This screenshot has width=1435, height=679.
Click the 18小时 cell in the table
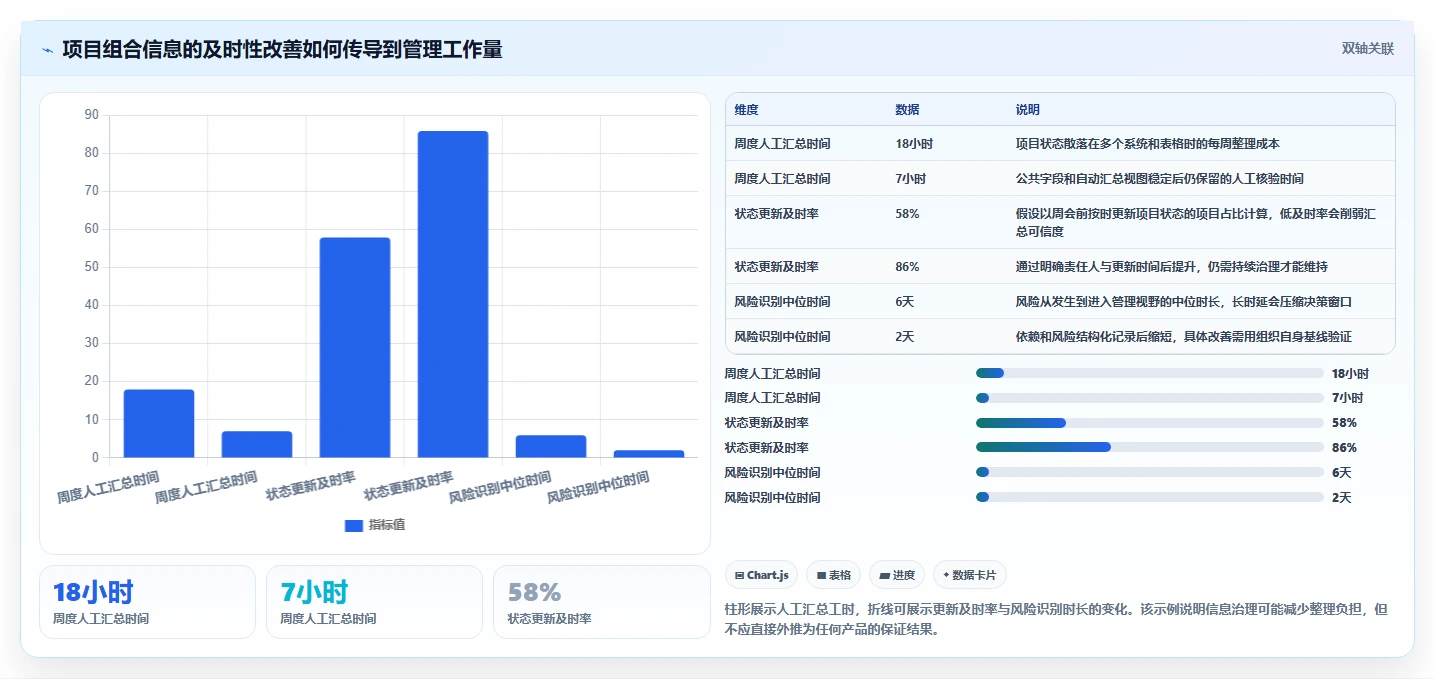click(x=914, y=144)
